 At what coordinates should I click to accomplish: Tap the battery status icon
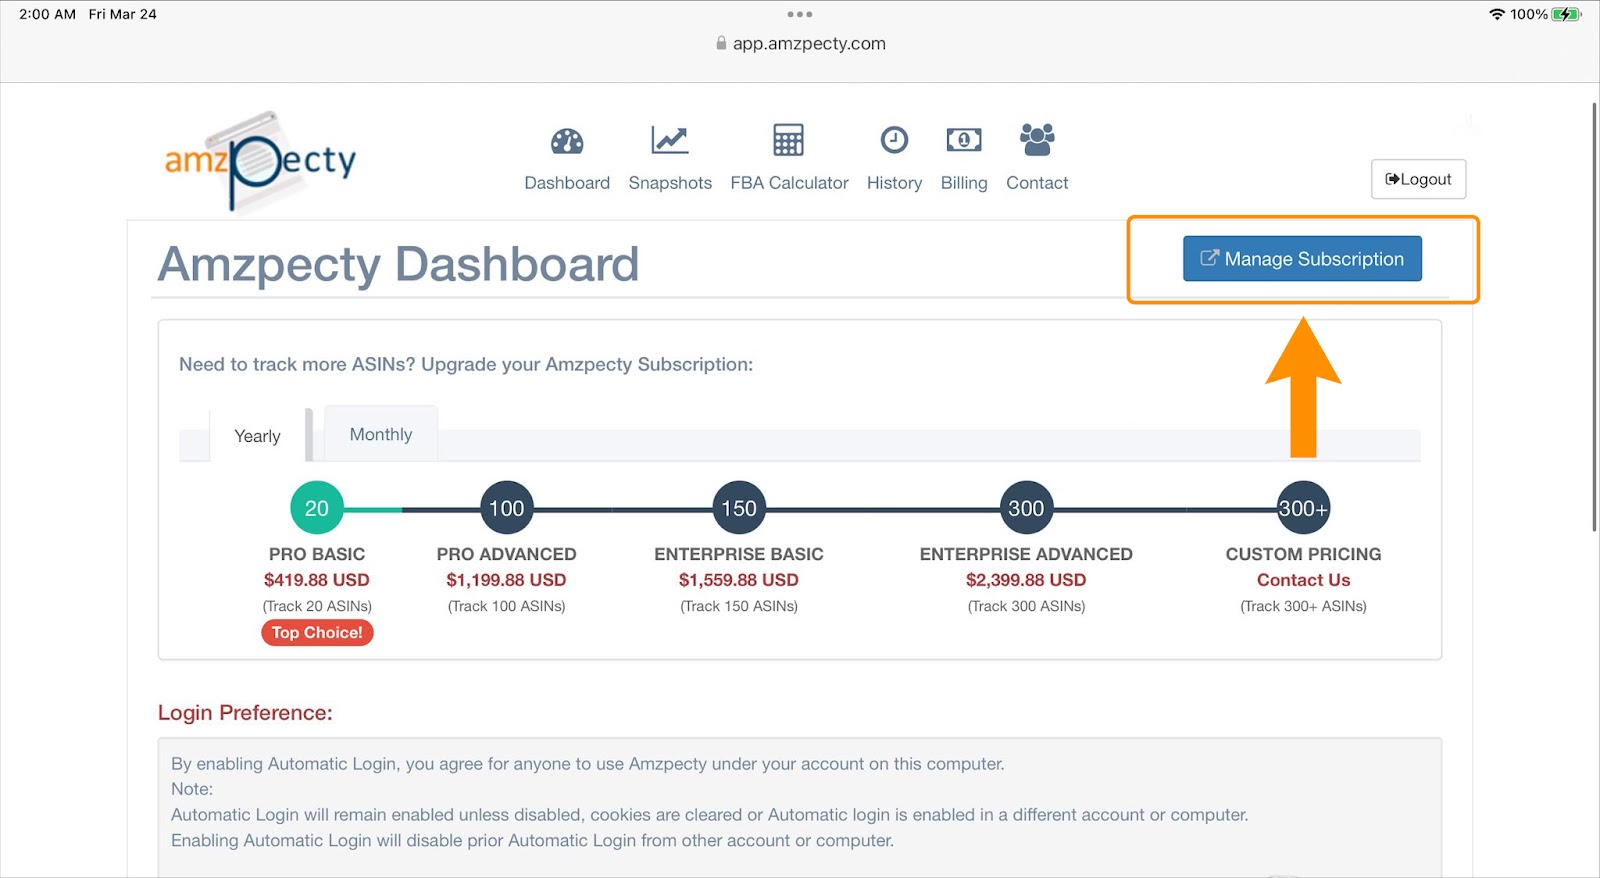point(1566,14)
